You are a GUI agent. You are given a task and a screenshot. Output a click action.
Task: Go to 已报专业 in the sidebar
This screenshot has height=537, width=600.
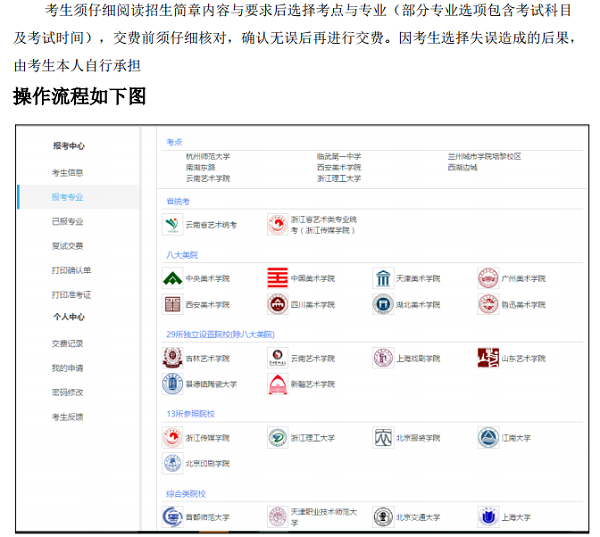click(67, 222)
